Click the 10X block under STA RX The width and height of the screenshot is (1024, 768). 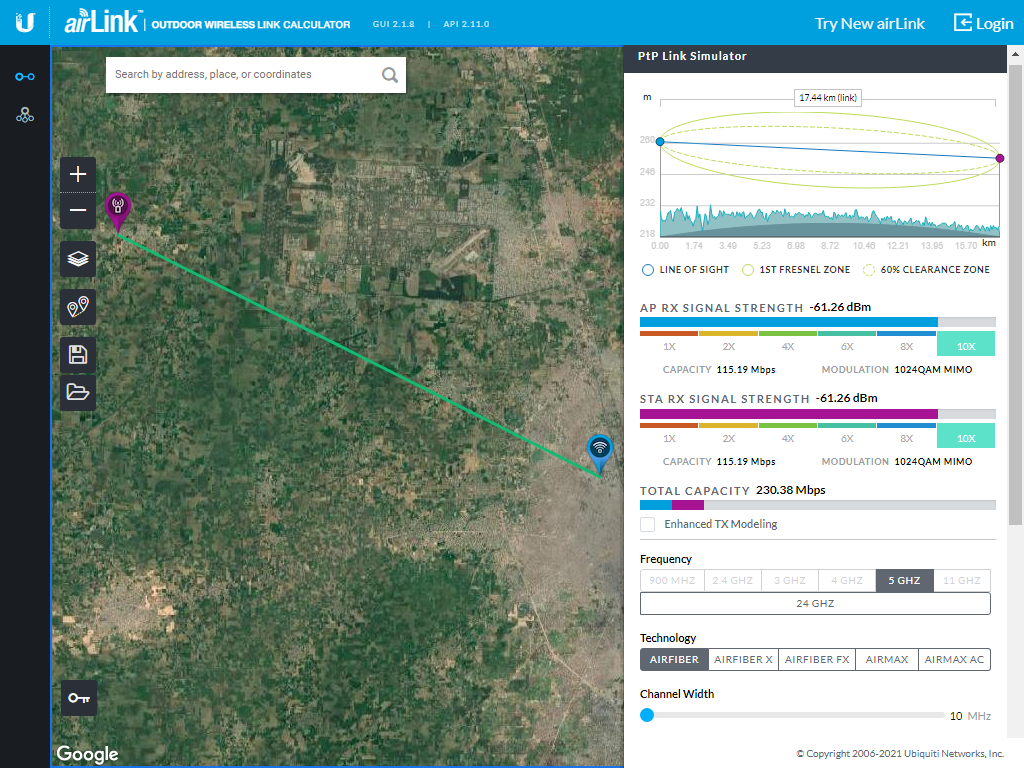pos(966,436)
